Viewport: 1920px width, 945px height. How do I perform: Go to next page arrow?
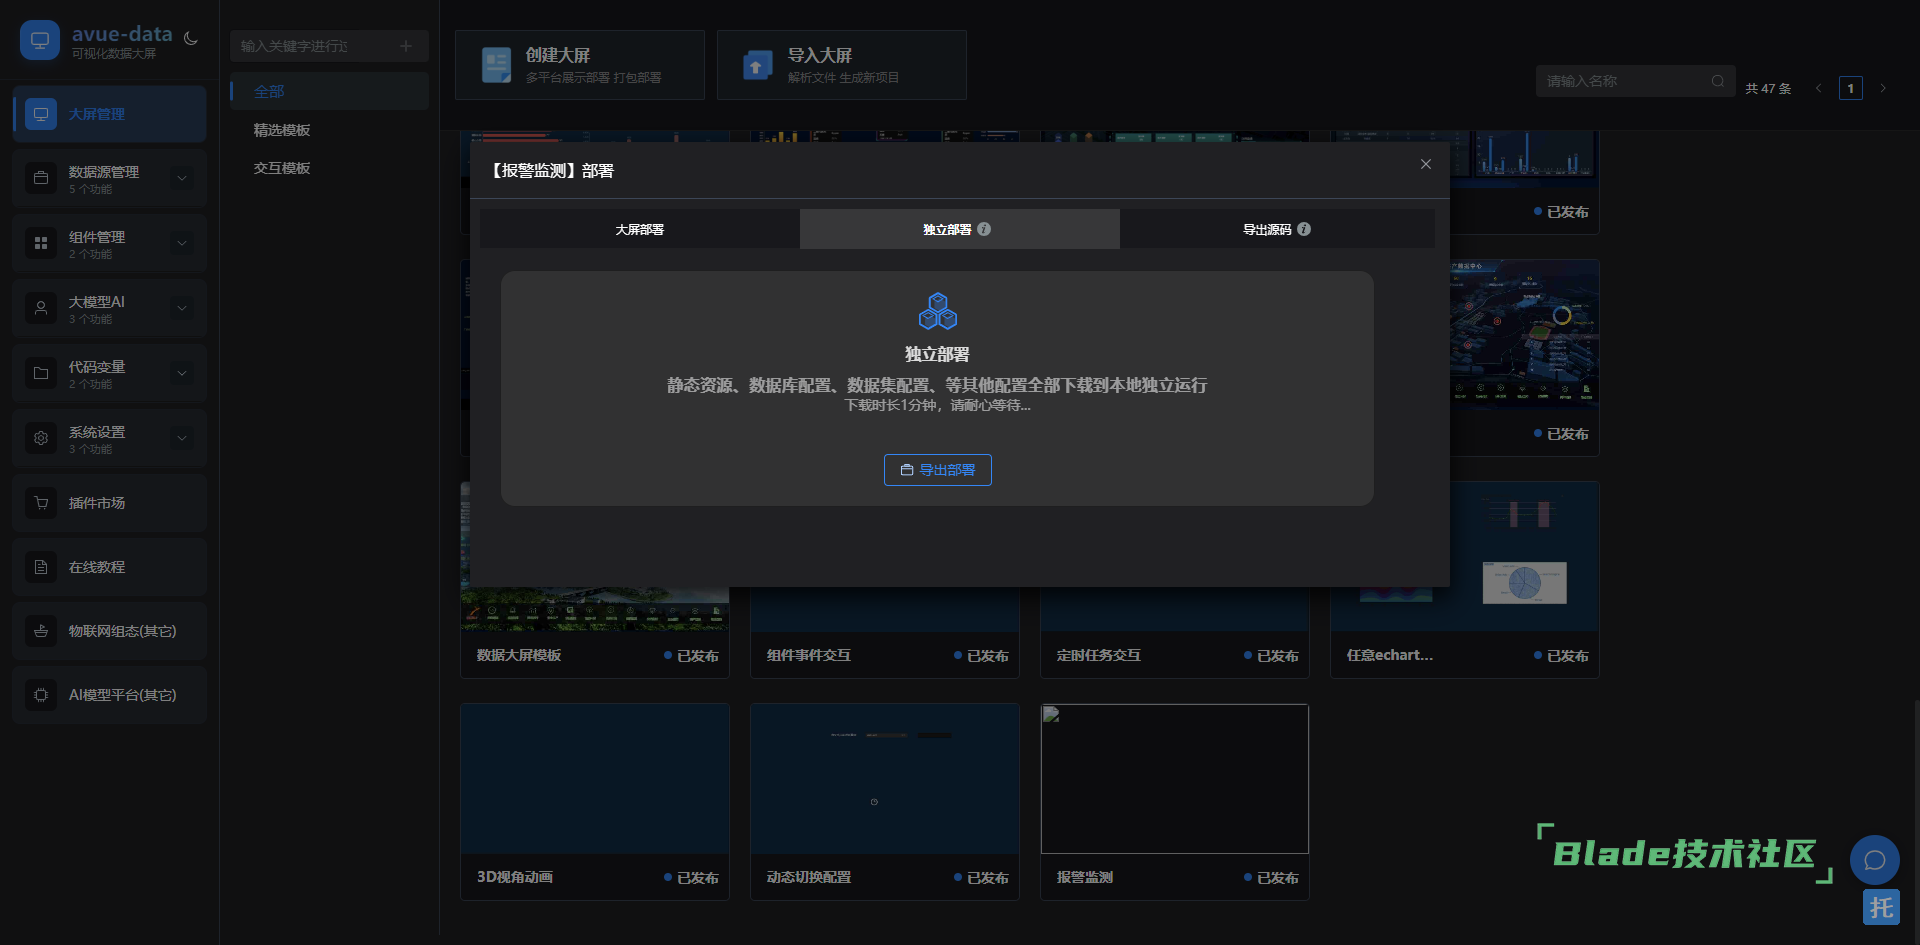click(x=1883, y=88)
